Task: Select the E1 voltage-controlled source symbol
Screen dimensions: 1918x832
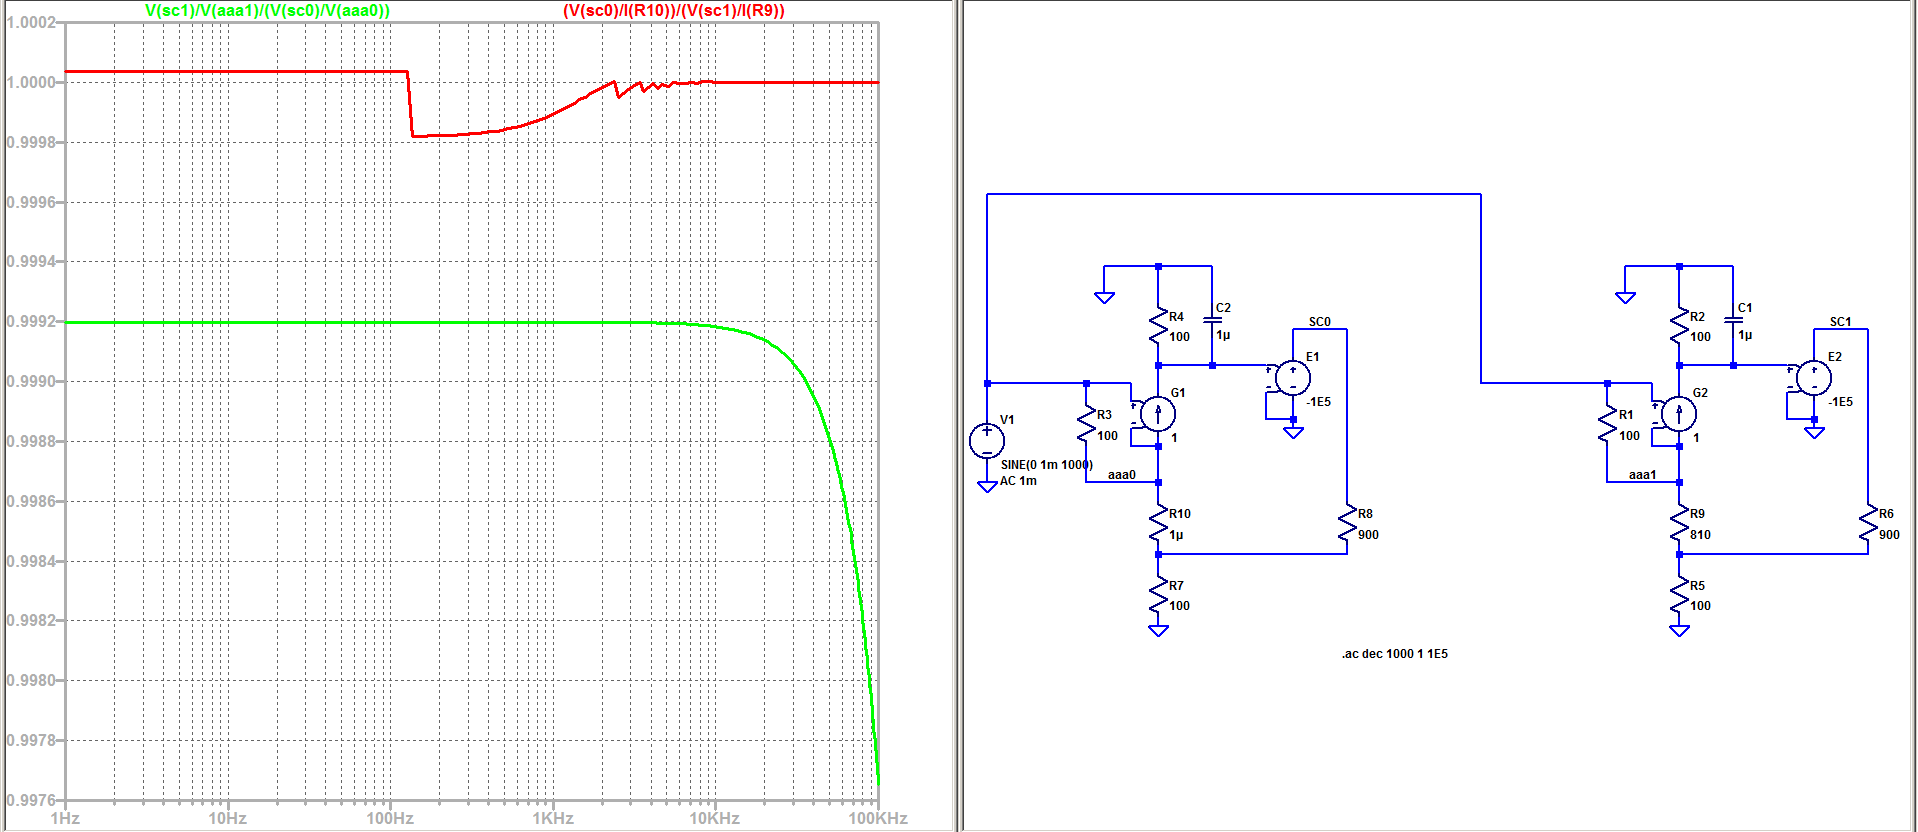Action: [x=1292, y=378]
